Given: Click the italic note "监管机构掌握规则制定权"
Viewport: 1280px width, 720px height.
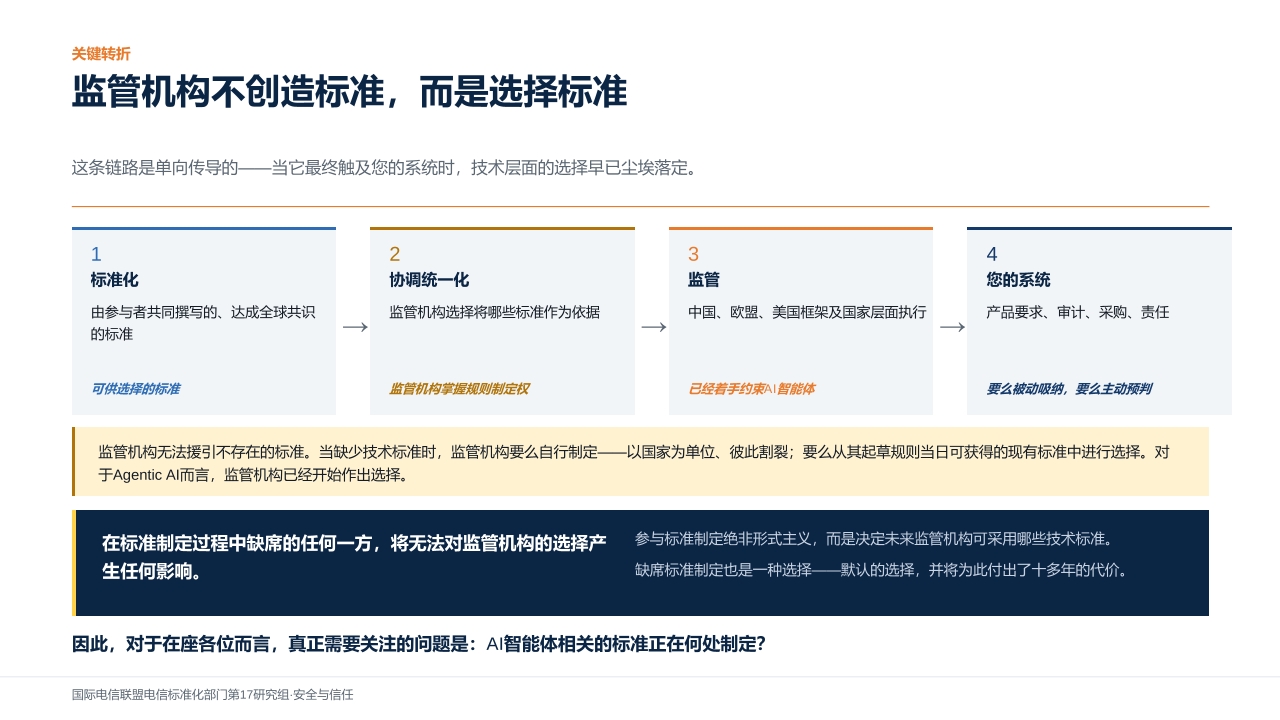Looking at the screenshot, I should pyautogui.click(x=459, y=389).
